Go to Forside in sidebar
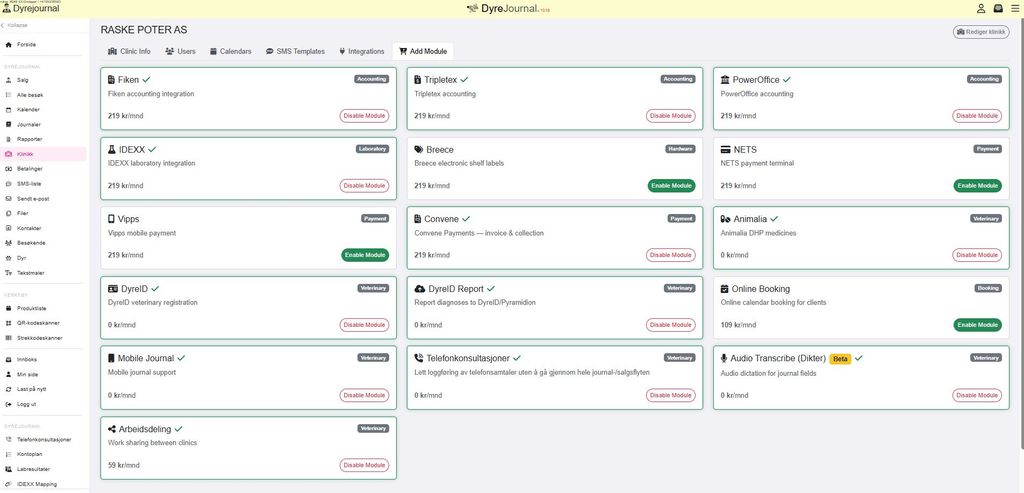This screenshot has width=1024, height=493. pos(44,44)
